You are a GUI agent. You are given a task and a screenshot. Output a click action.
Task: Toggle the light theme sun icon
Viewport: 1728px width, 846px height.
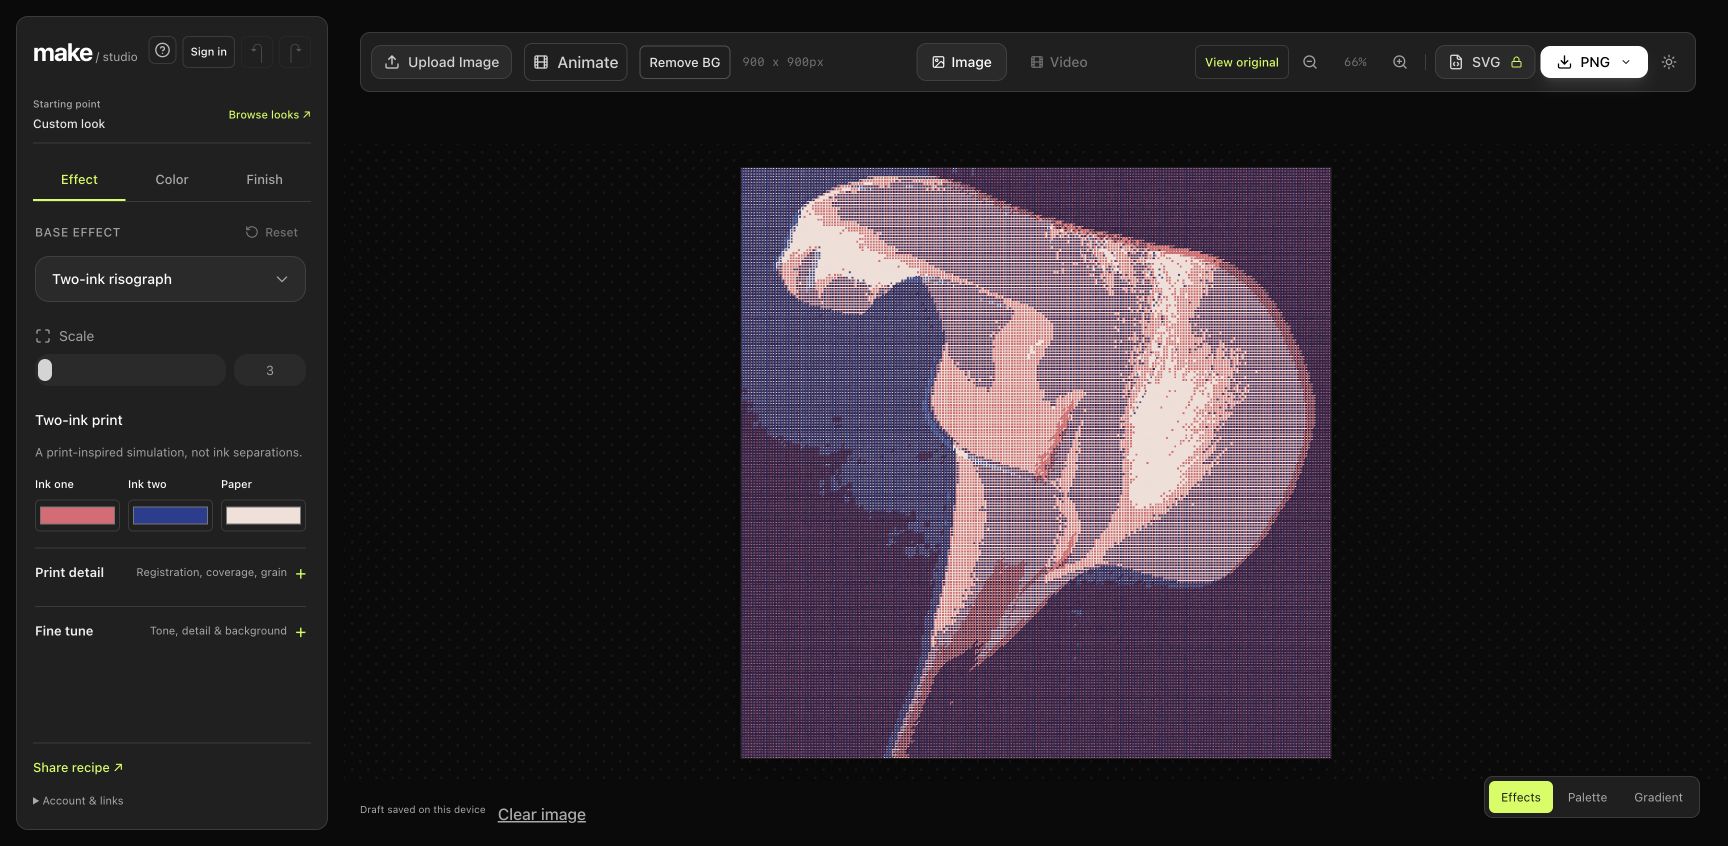(x=1669, y=62)
